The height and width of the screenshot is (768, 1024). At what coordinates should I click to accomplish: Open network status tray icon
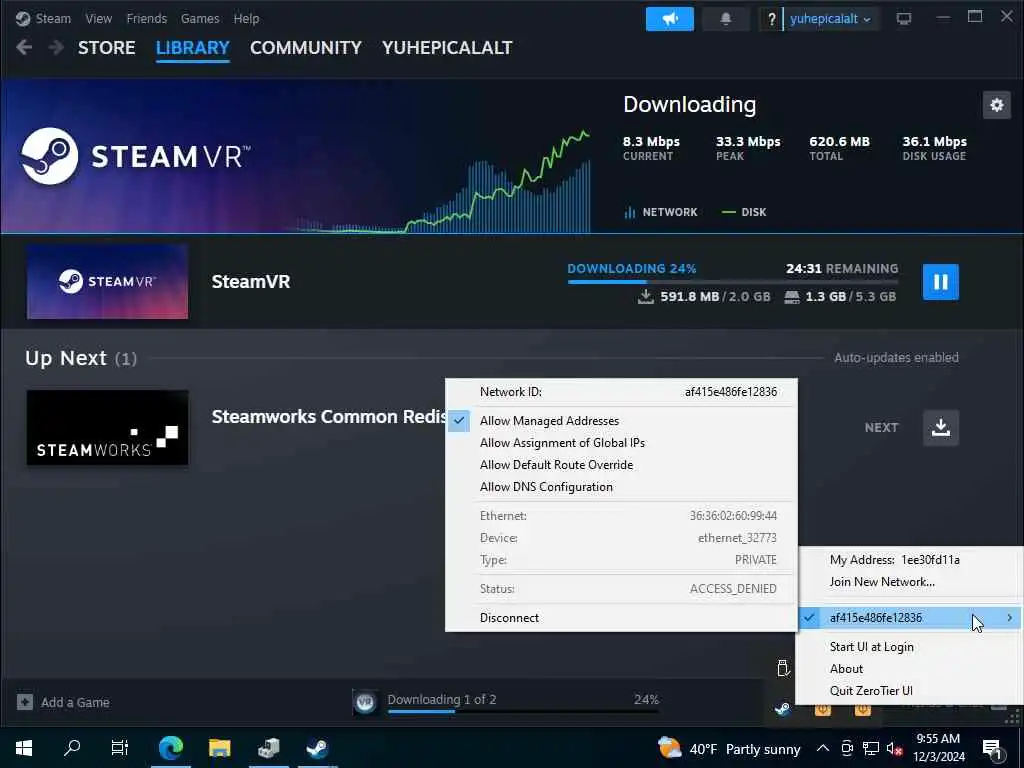(871, 748)
